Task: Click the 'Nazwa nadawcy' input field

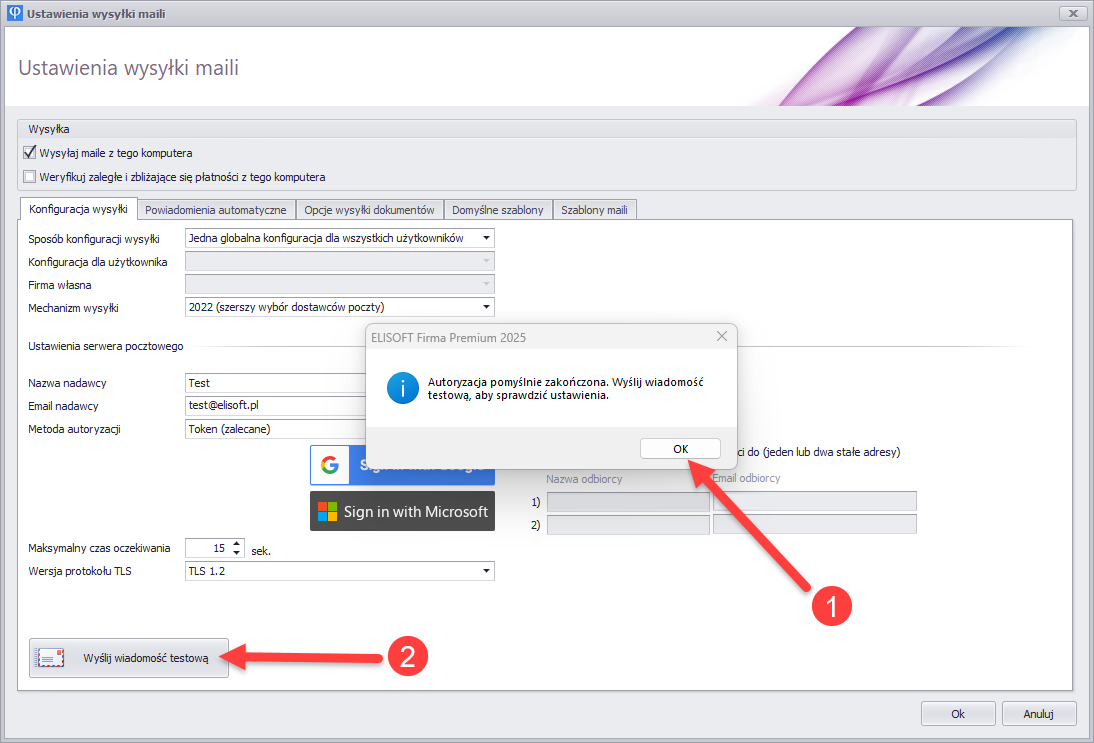Action: (x=275, y=383)
